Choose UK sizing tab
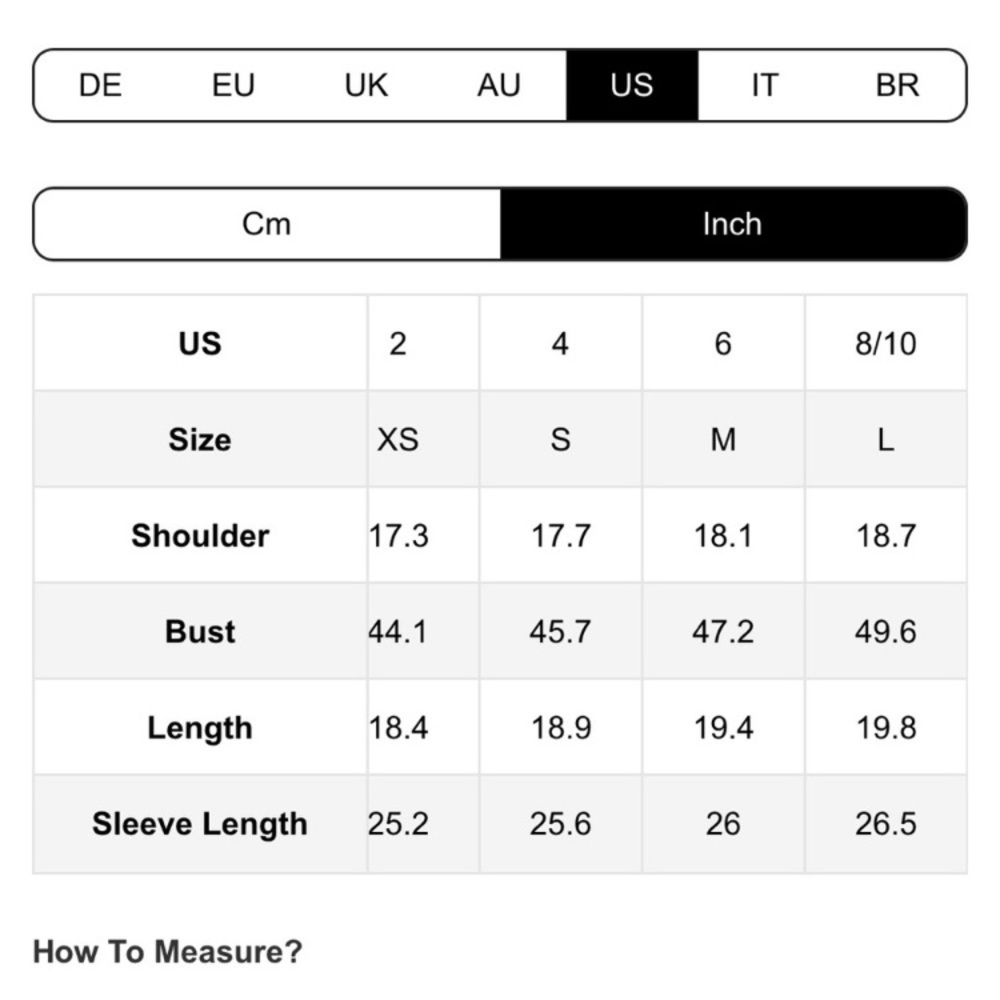The image size is (1000, 1000). pyautogui.click(x=366, y=85)
